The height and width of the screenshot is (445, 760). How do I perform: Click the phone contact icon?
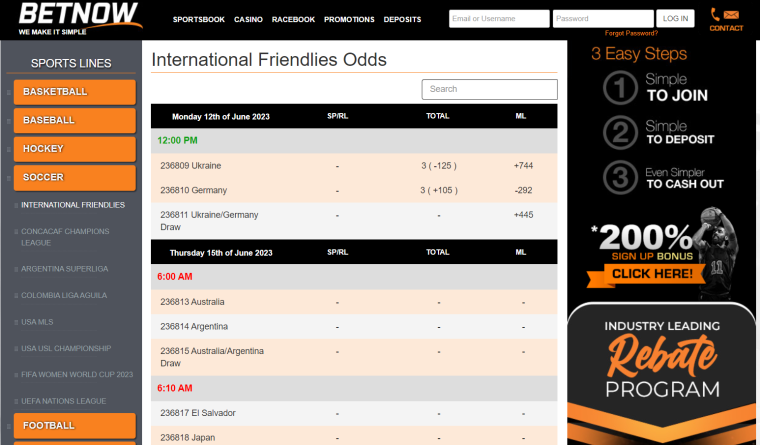[x=715, y=14]
